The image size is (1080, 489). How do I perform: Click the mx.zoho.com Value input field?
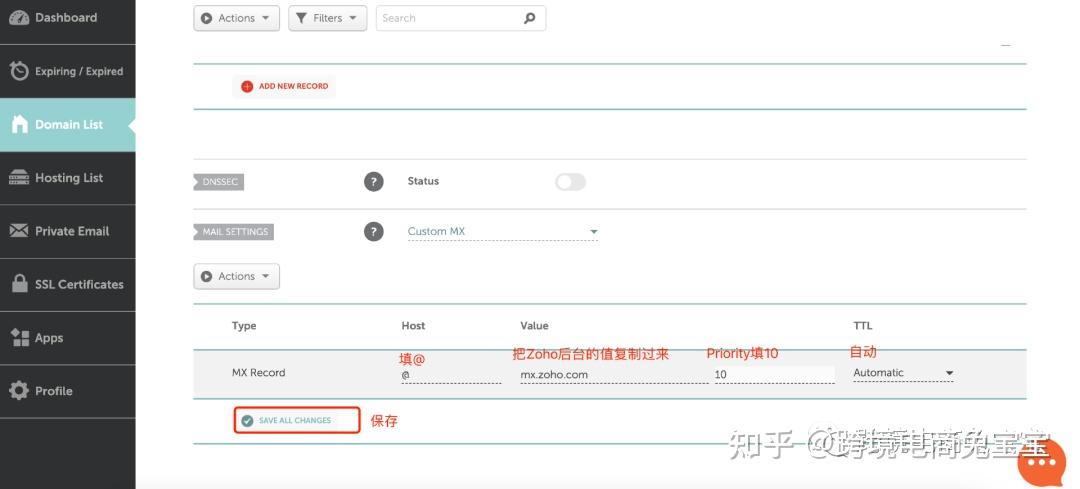tap(610, 374)
